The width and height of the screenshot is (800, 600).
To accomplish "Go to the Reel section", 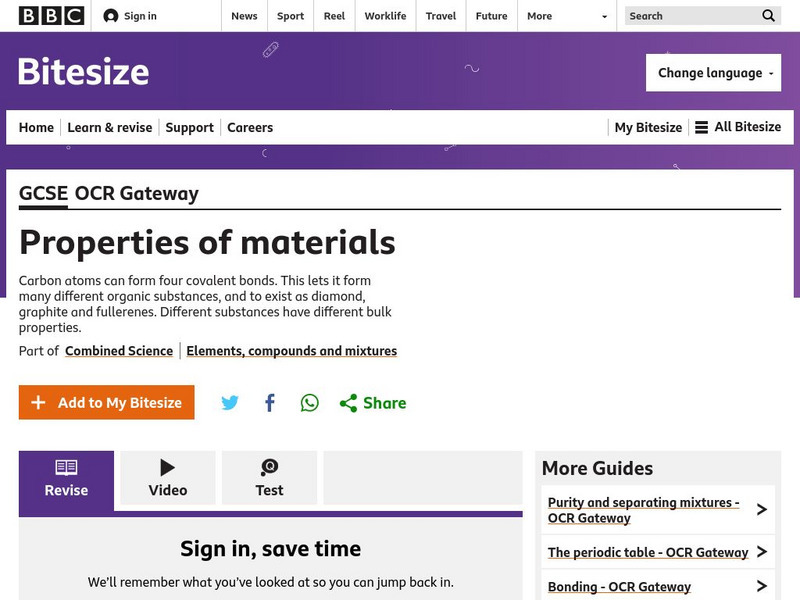I will [334, 16].
